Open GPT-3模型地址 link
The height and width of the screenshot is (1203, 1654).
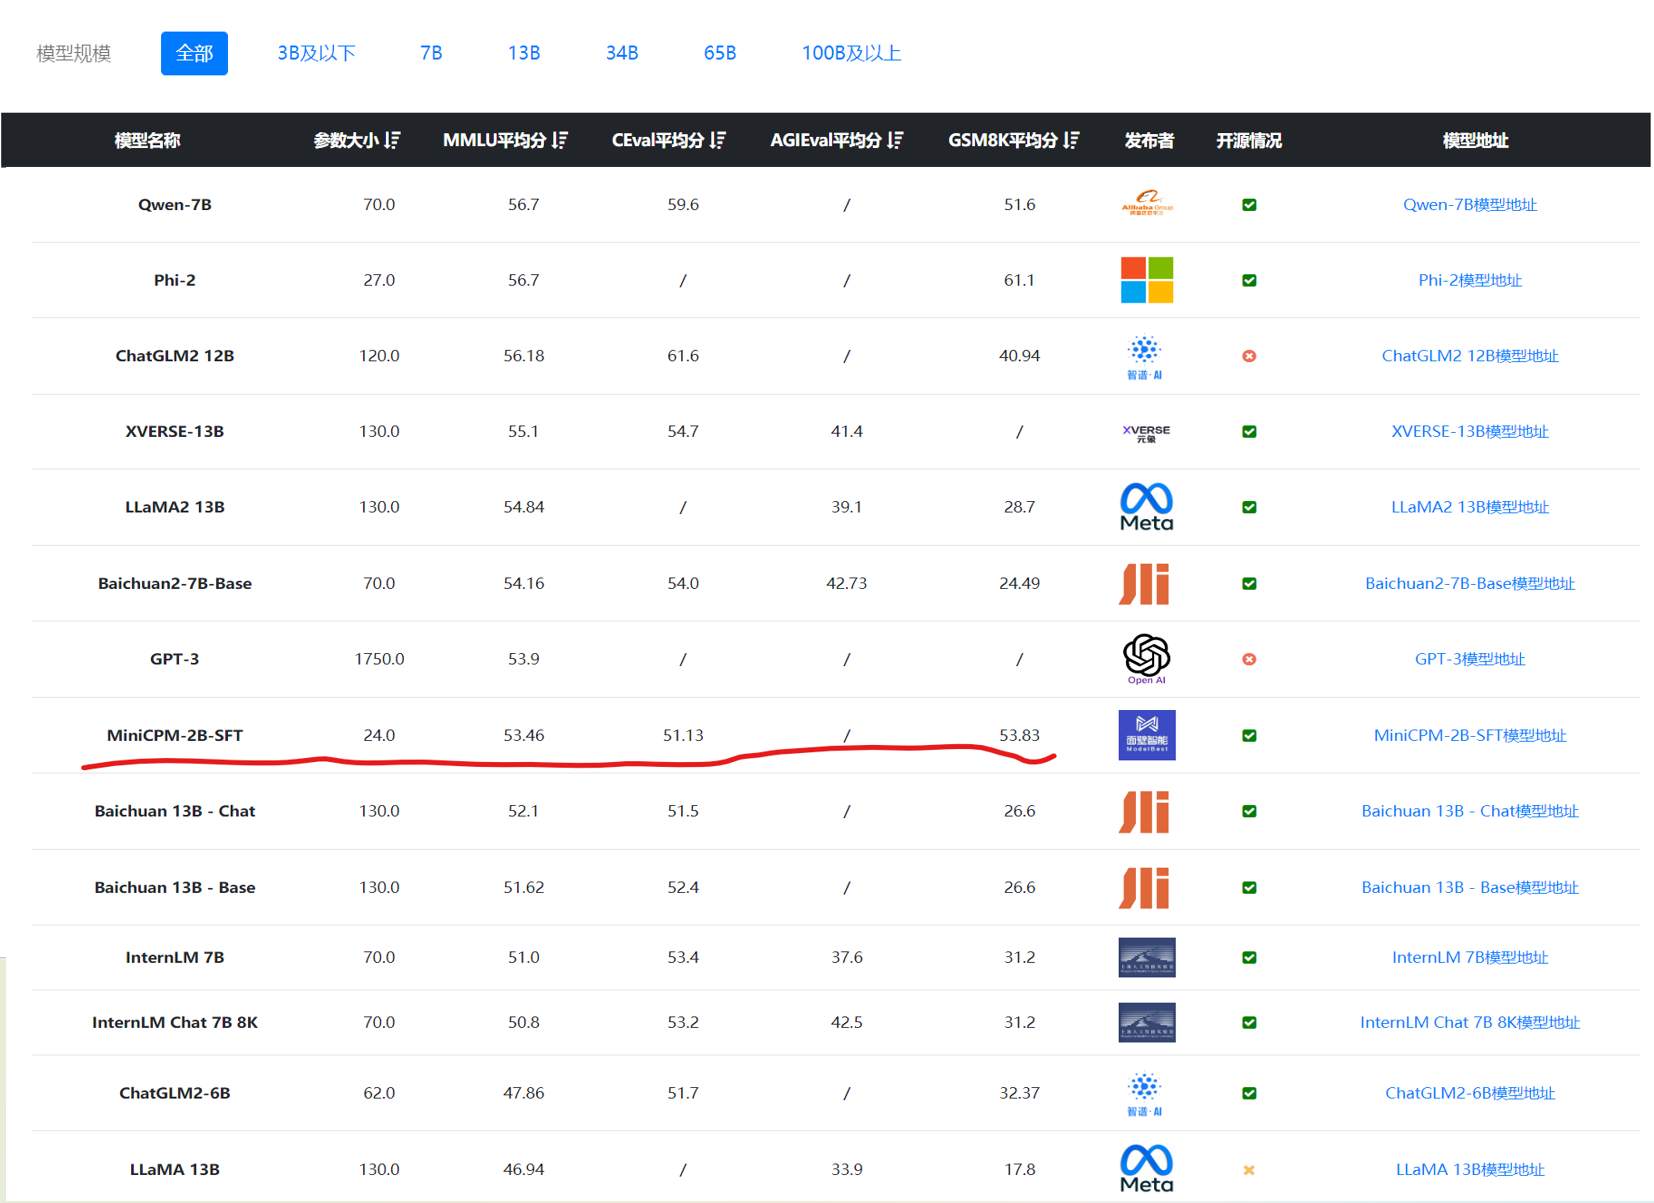pyautogui.click(x=1469, y=659)
